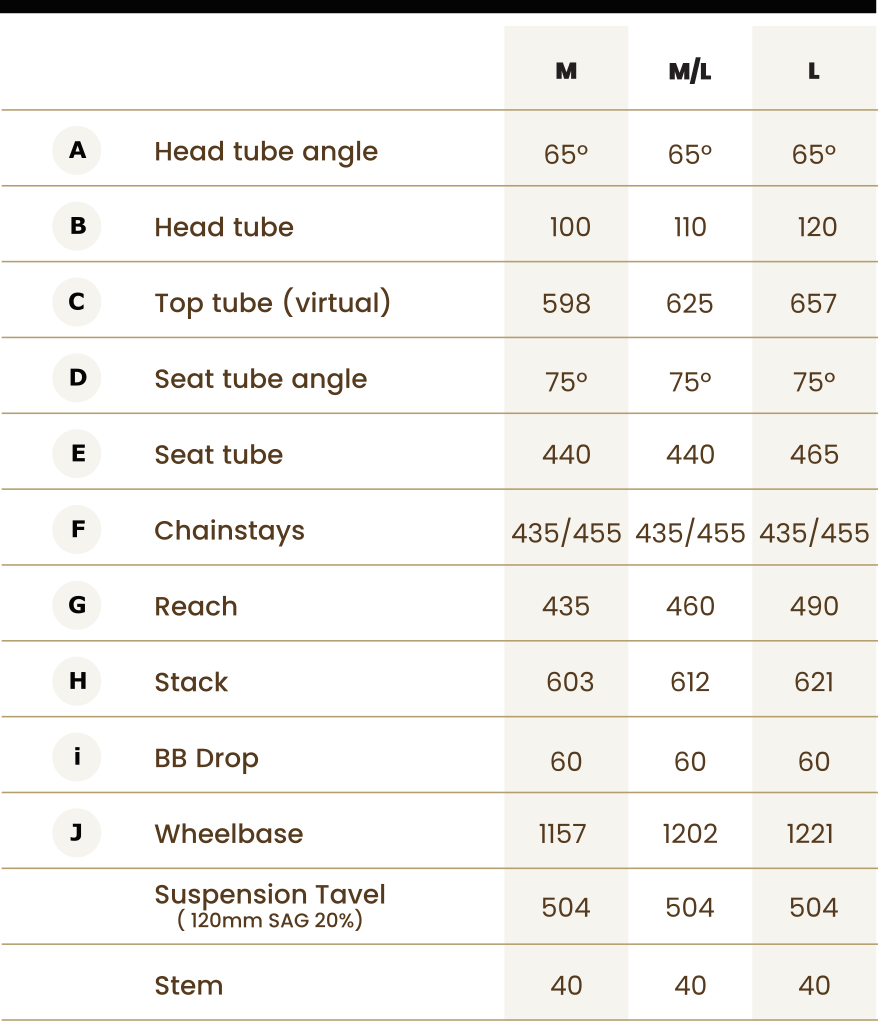Screen dimensions: 878x1021
Task: Click the Head tube angle label
Action: 266,152
